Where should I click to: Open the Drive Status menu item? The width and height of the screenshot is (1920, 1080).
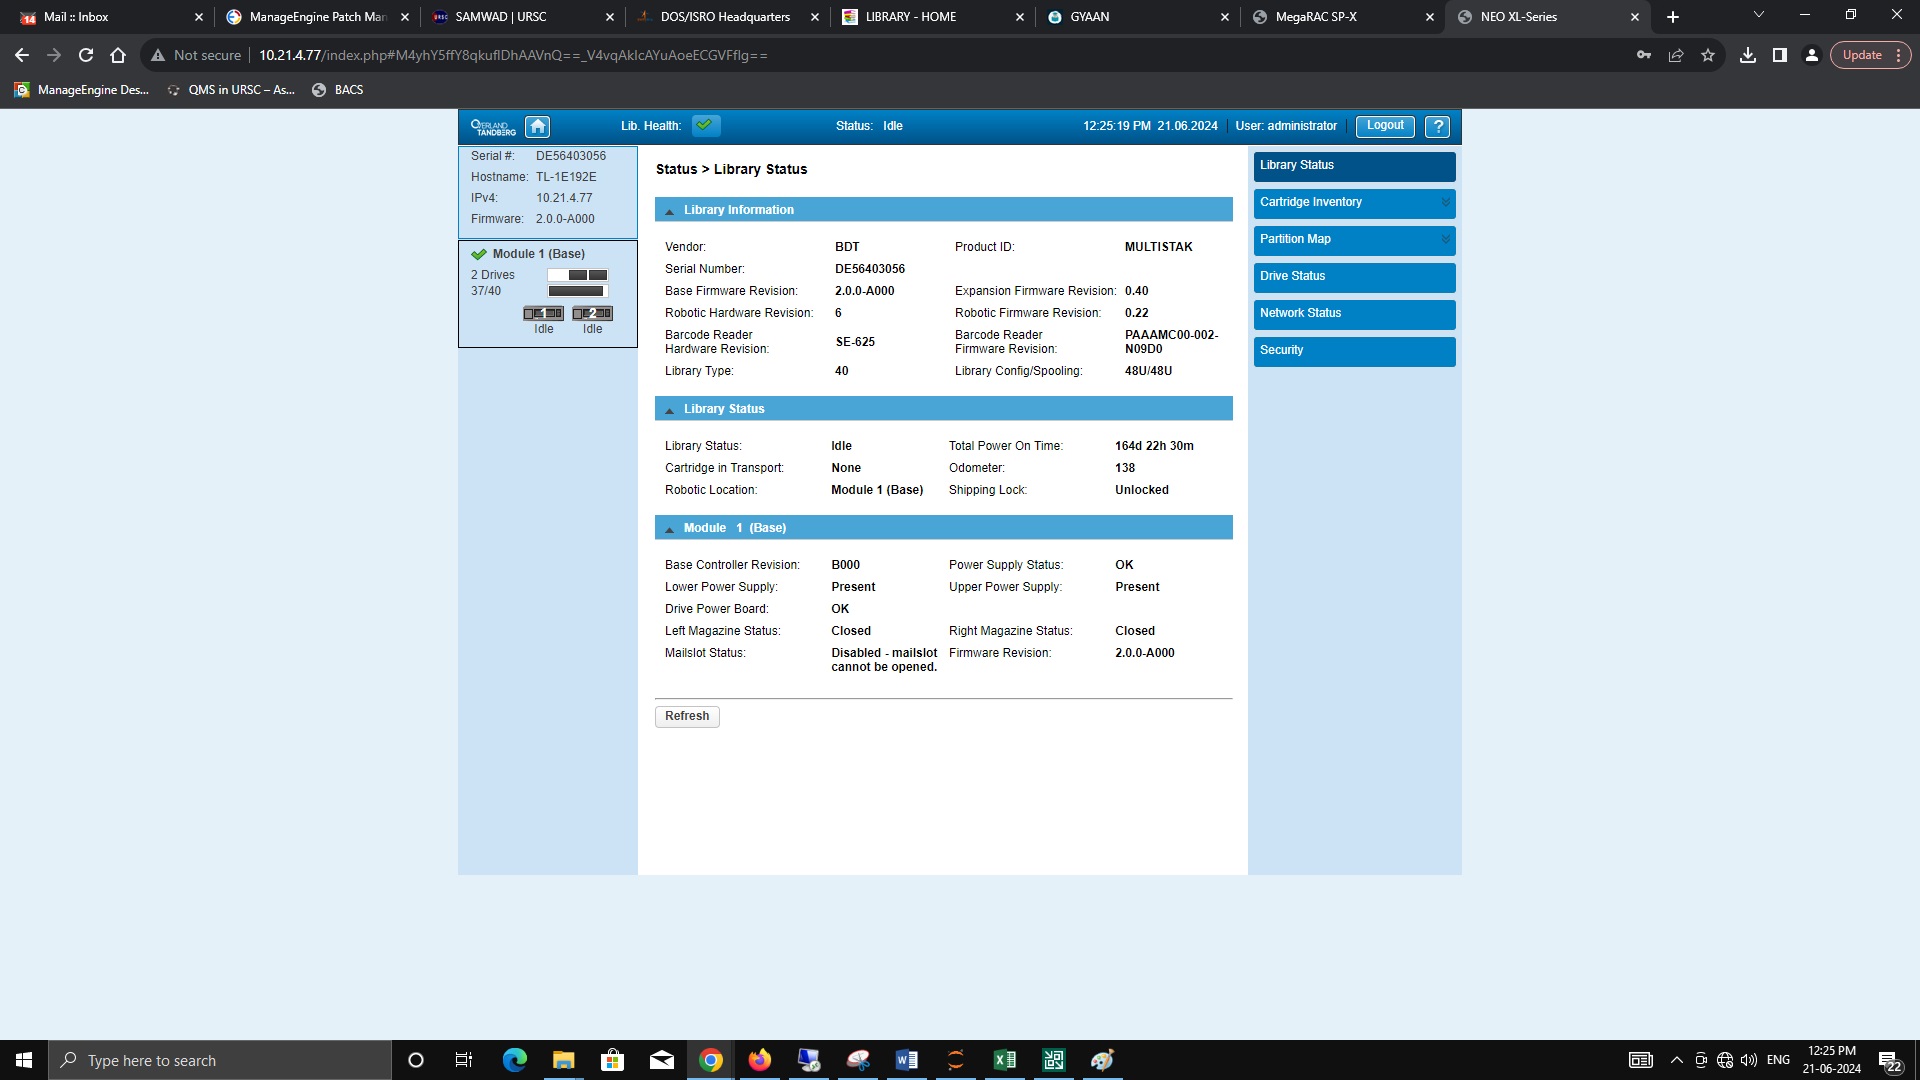1354,277
